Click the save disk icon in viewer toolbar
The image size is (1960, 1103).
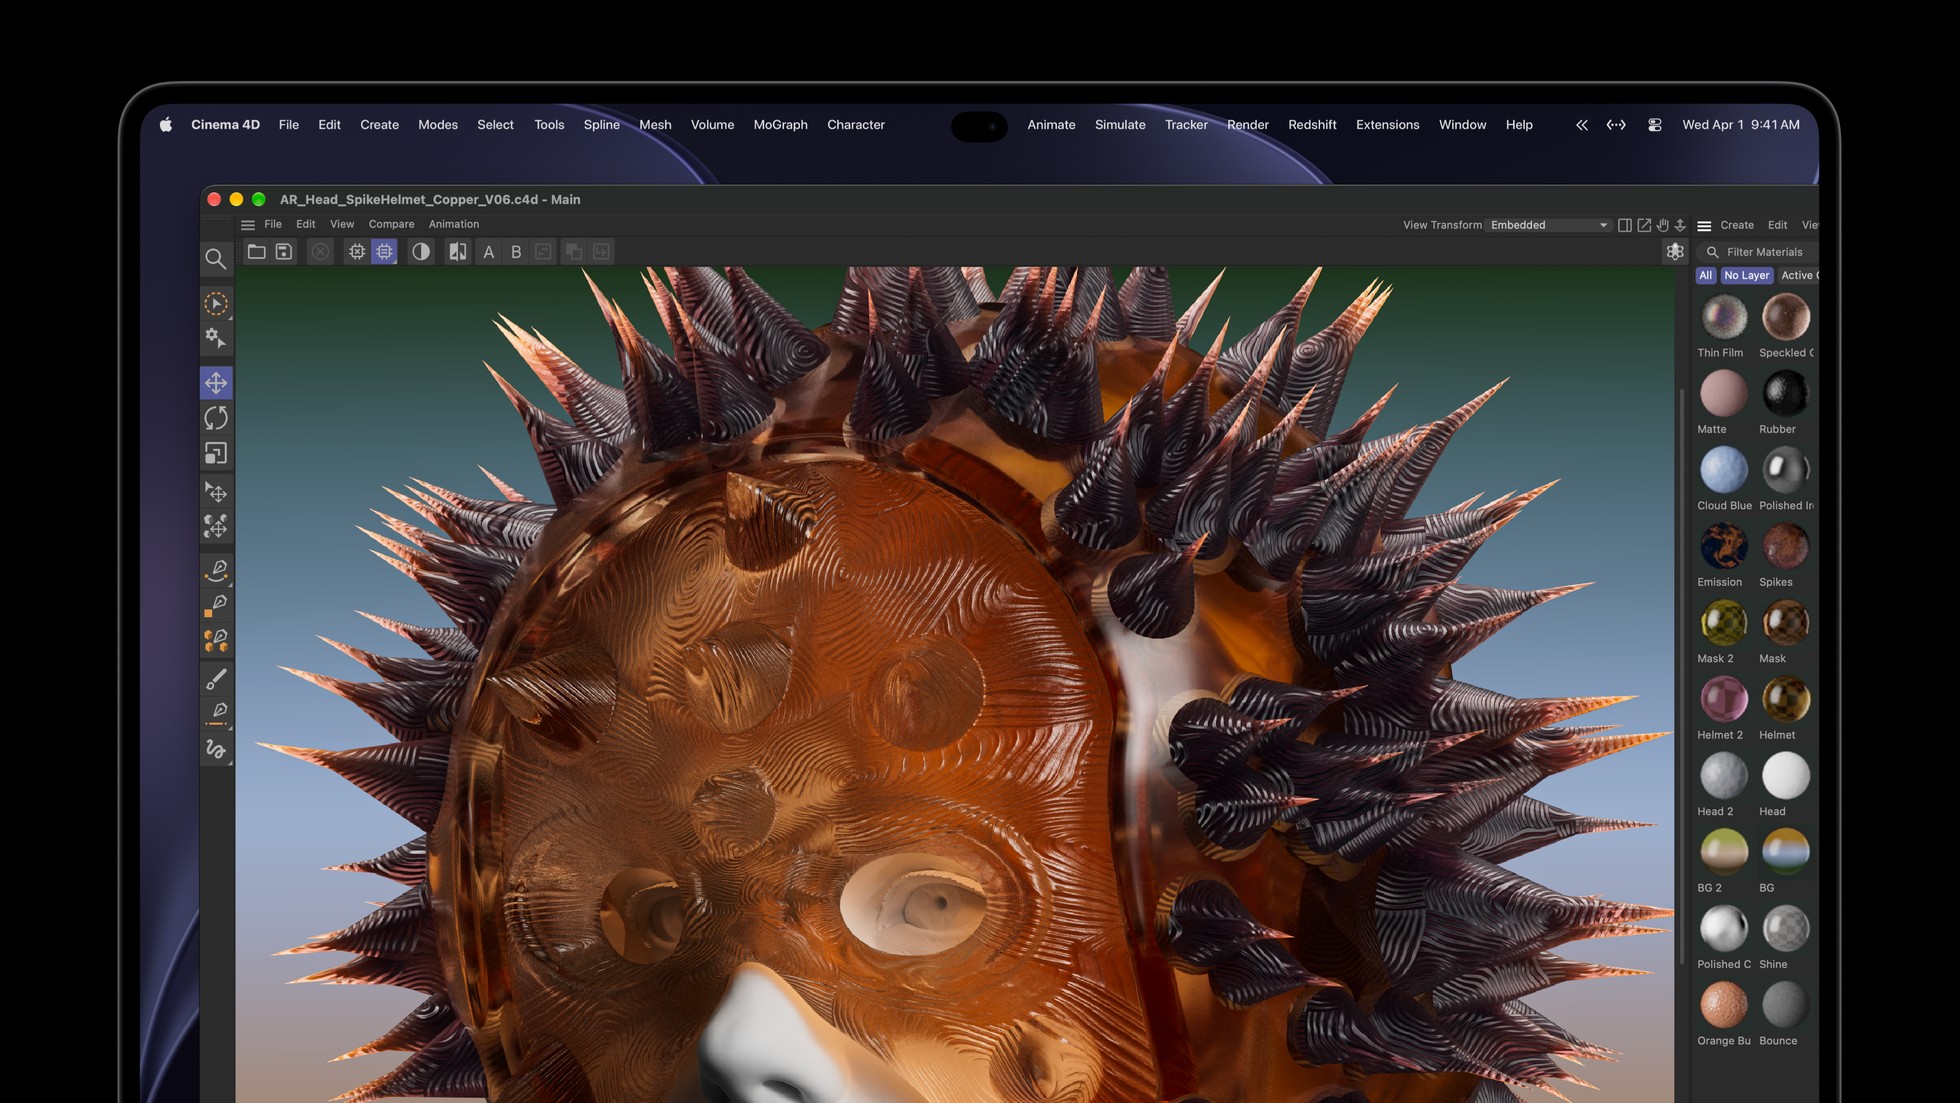[x=284, y=252]
